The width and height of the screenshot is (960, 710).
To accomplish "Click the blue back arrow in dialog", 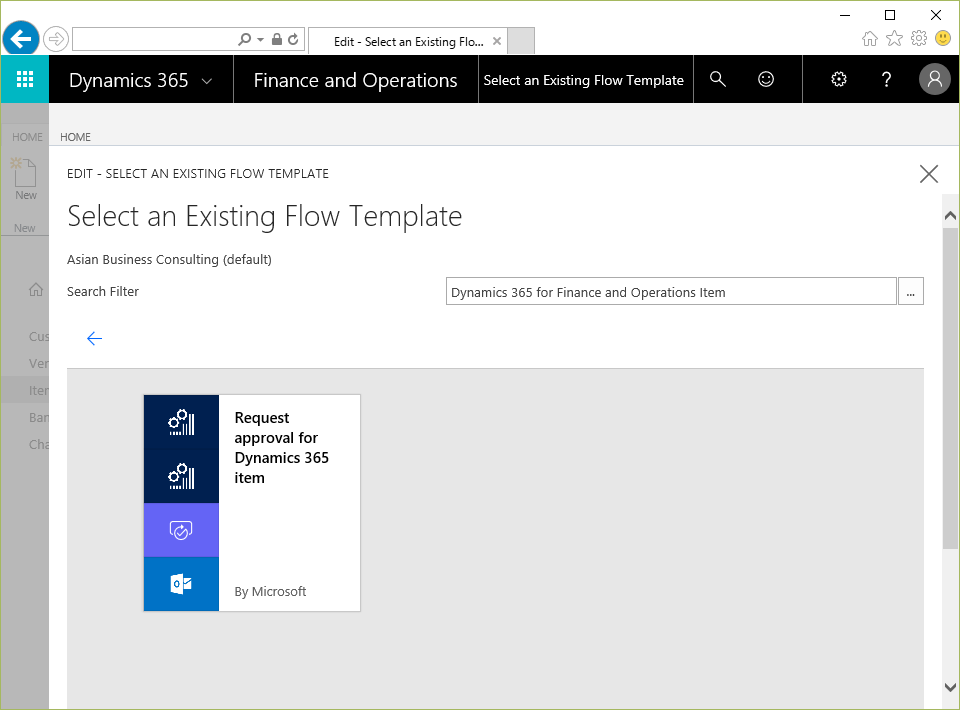I will tap(94, 338).
